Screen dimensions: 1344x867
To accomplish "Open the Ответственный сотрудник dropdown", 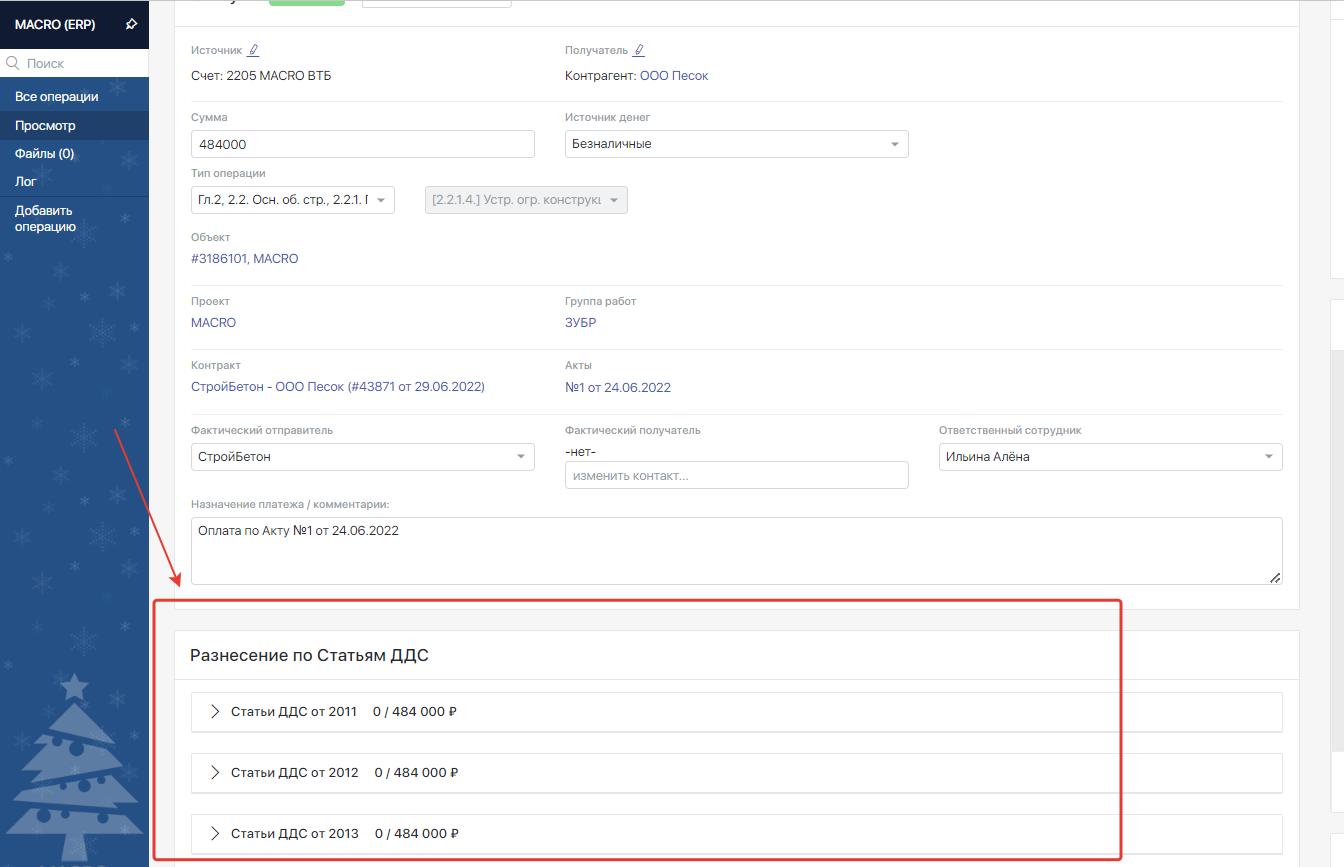I will click(x=1110, y=457).
